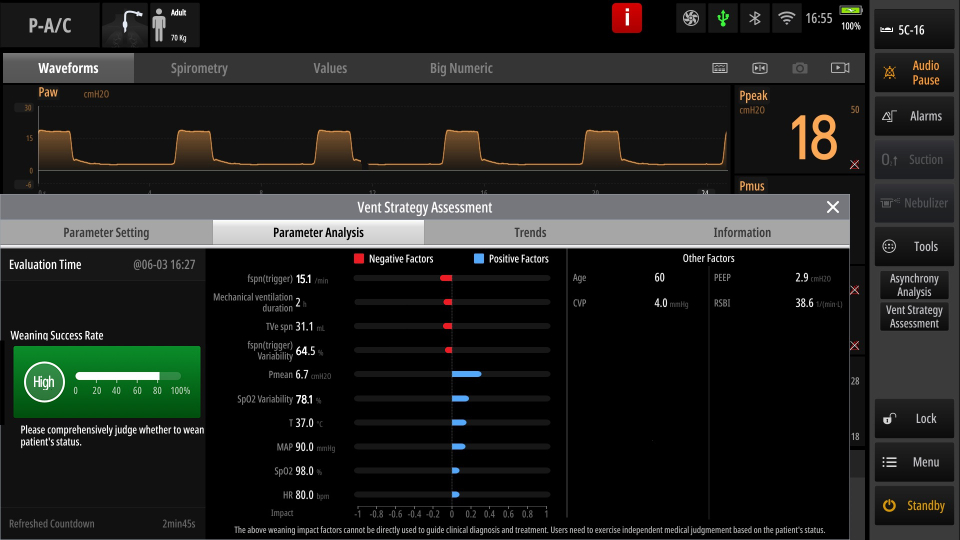960x540 pixels.
Task: Open the main Menu
Action: (x=914, y=462)
